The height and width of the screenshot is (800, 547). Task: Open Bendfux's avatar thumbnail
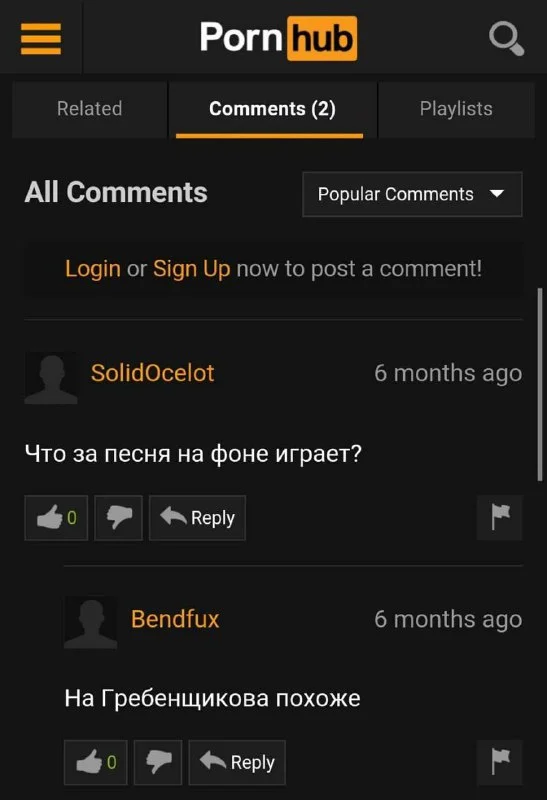[x=90, y=622]
